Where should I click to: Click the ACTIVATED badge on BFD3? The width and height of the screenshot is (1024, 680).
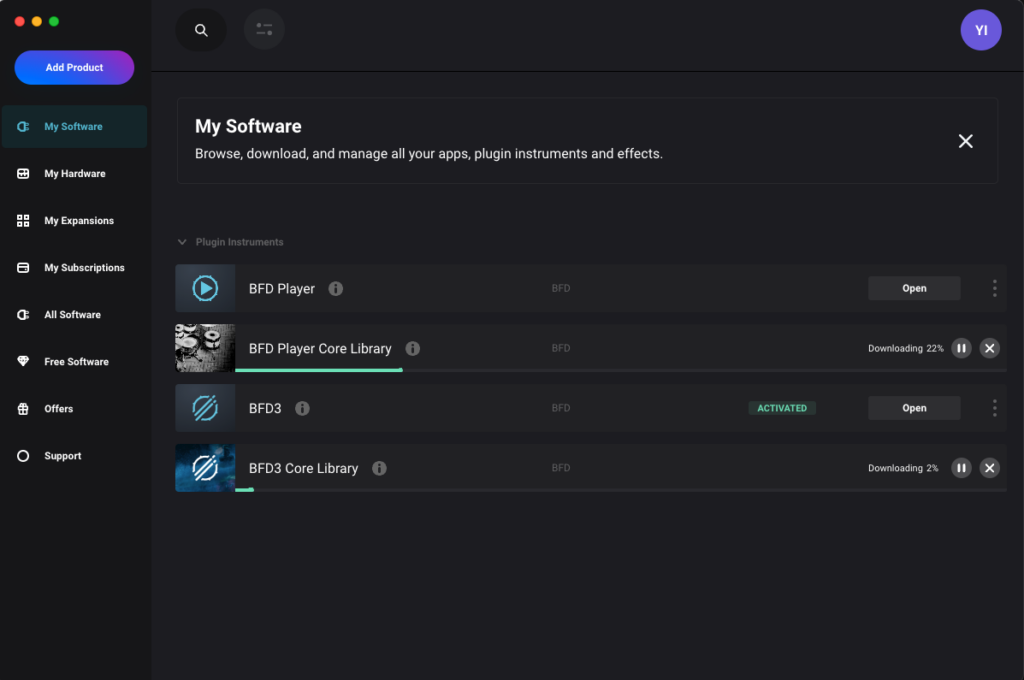point(782,408)
